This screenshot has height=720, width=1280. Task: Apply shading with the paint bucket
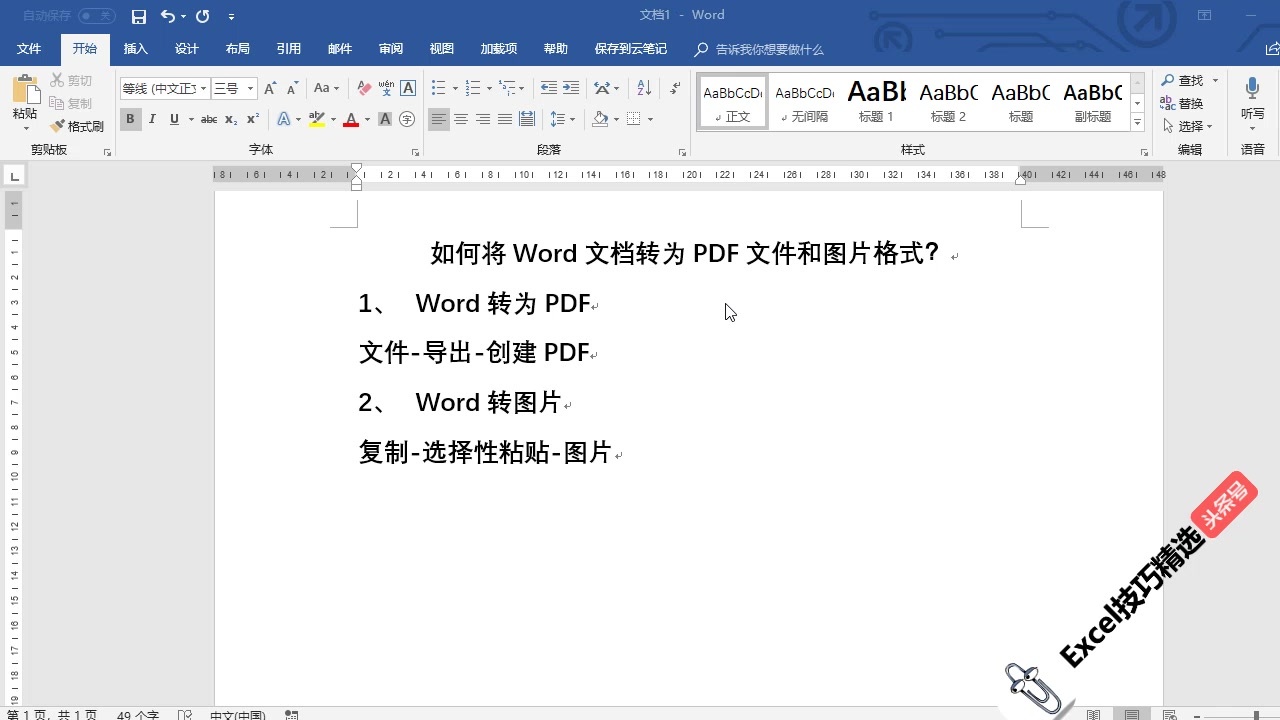tap(600, 119)
